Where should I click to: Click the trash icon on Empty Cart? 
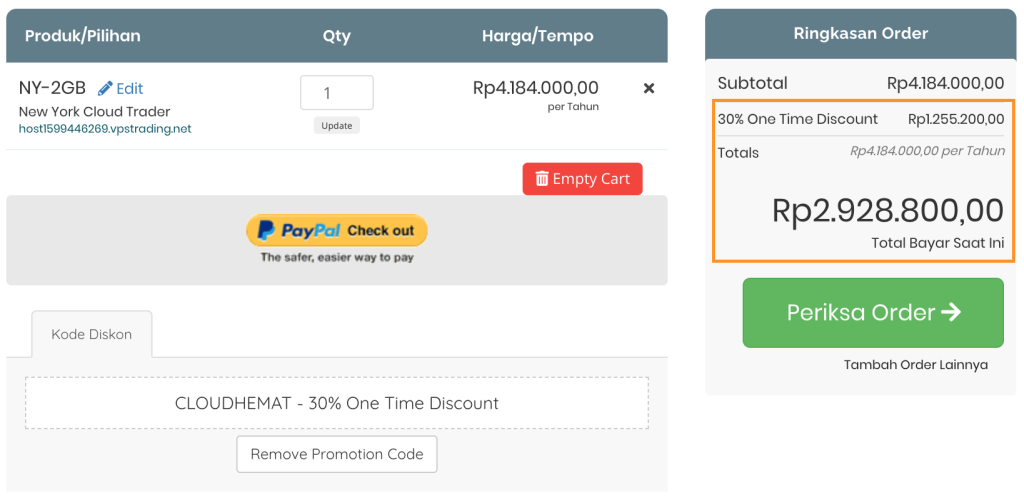[x=542, y=179]
